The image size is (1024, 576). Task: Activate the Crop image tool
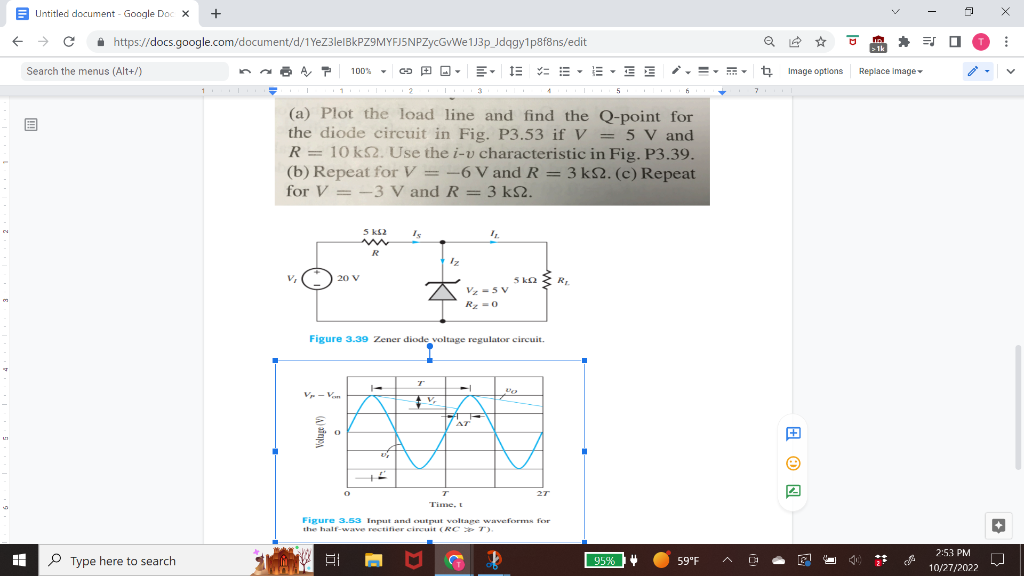pos(767,71)
